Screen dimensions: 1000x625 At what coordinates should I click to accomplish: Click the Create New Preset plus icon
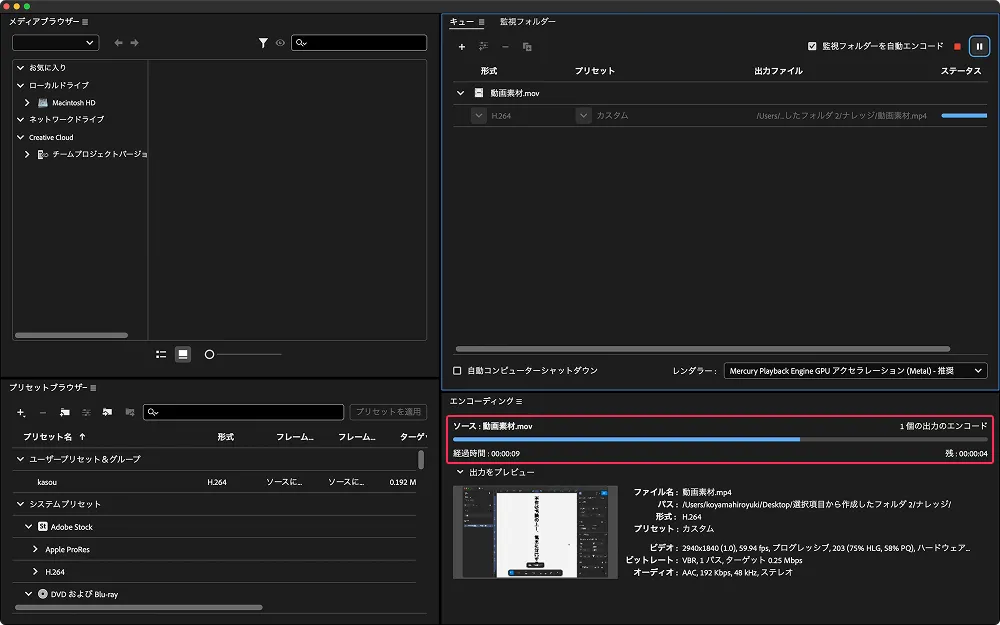tap(21, 413)
